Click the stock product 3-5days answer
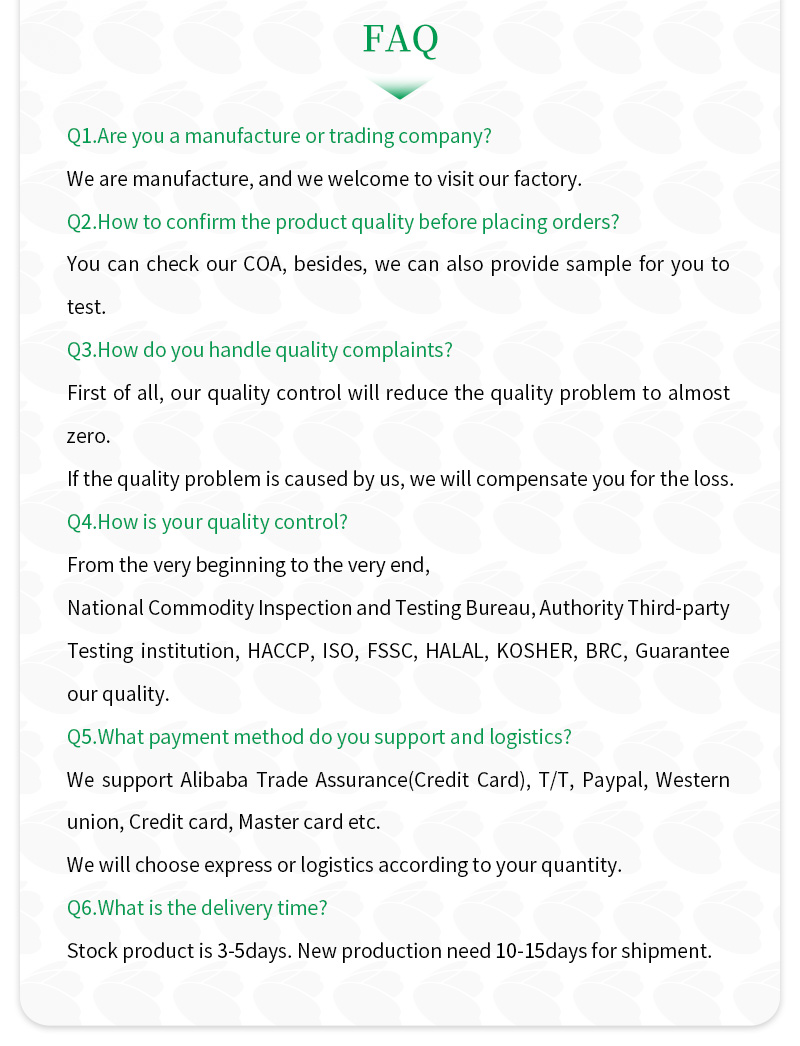Viewport: 800px width, 1046px height. [x=389, y=951]
